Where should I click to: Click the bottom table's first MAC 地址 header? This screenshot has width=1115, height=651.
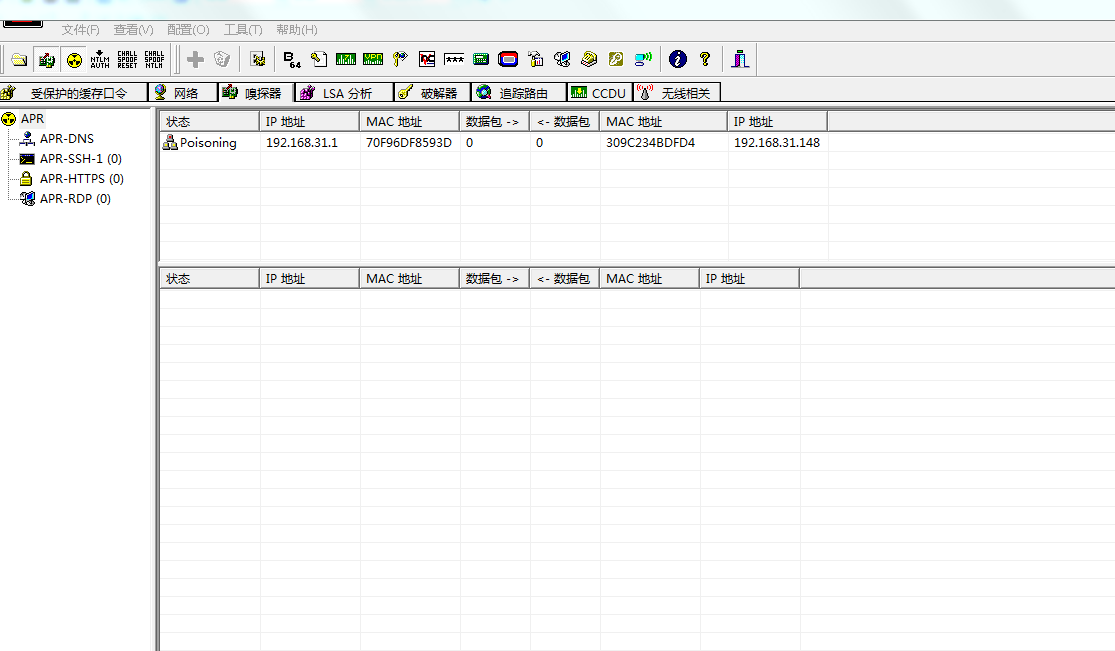410,279
